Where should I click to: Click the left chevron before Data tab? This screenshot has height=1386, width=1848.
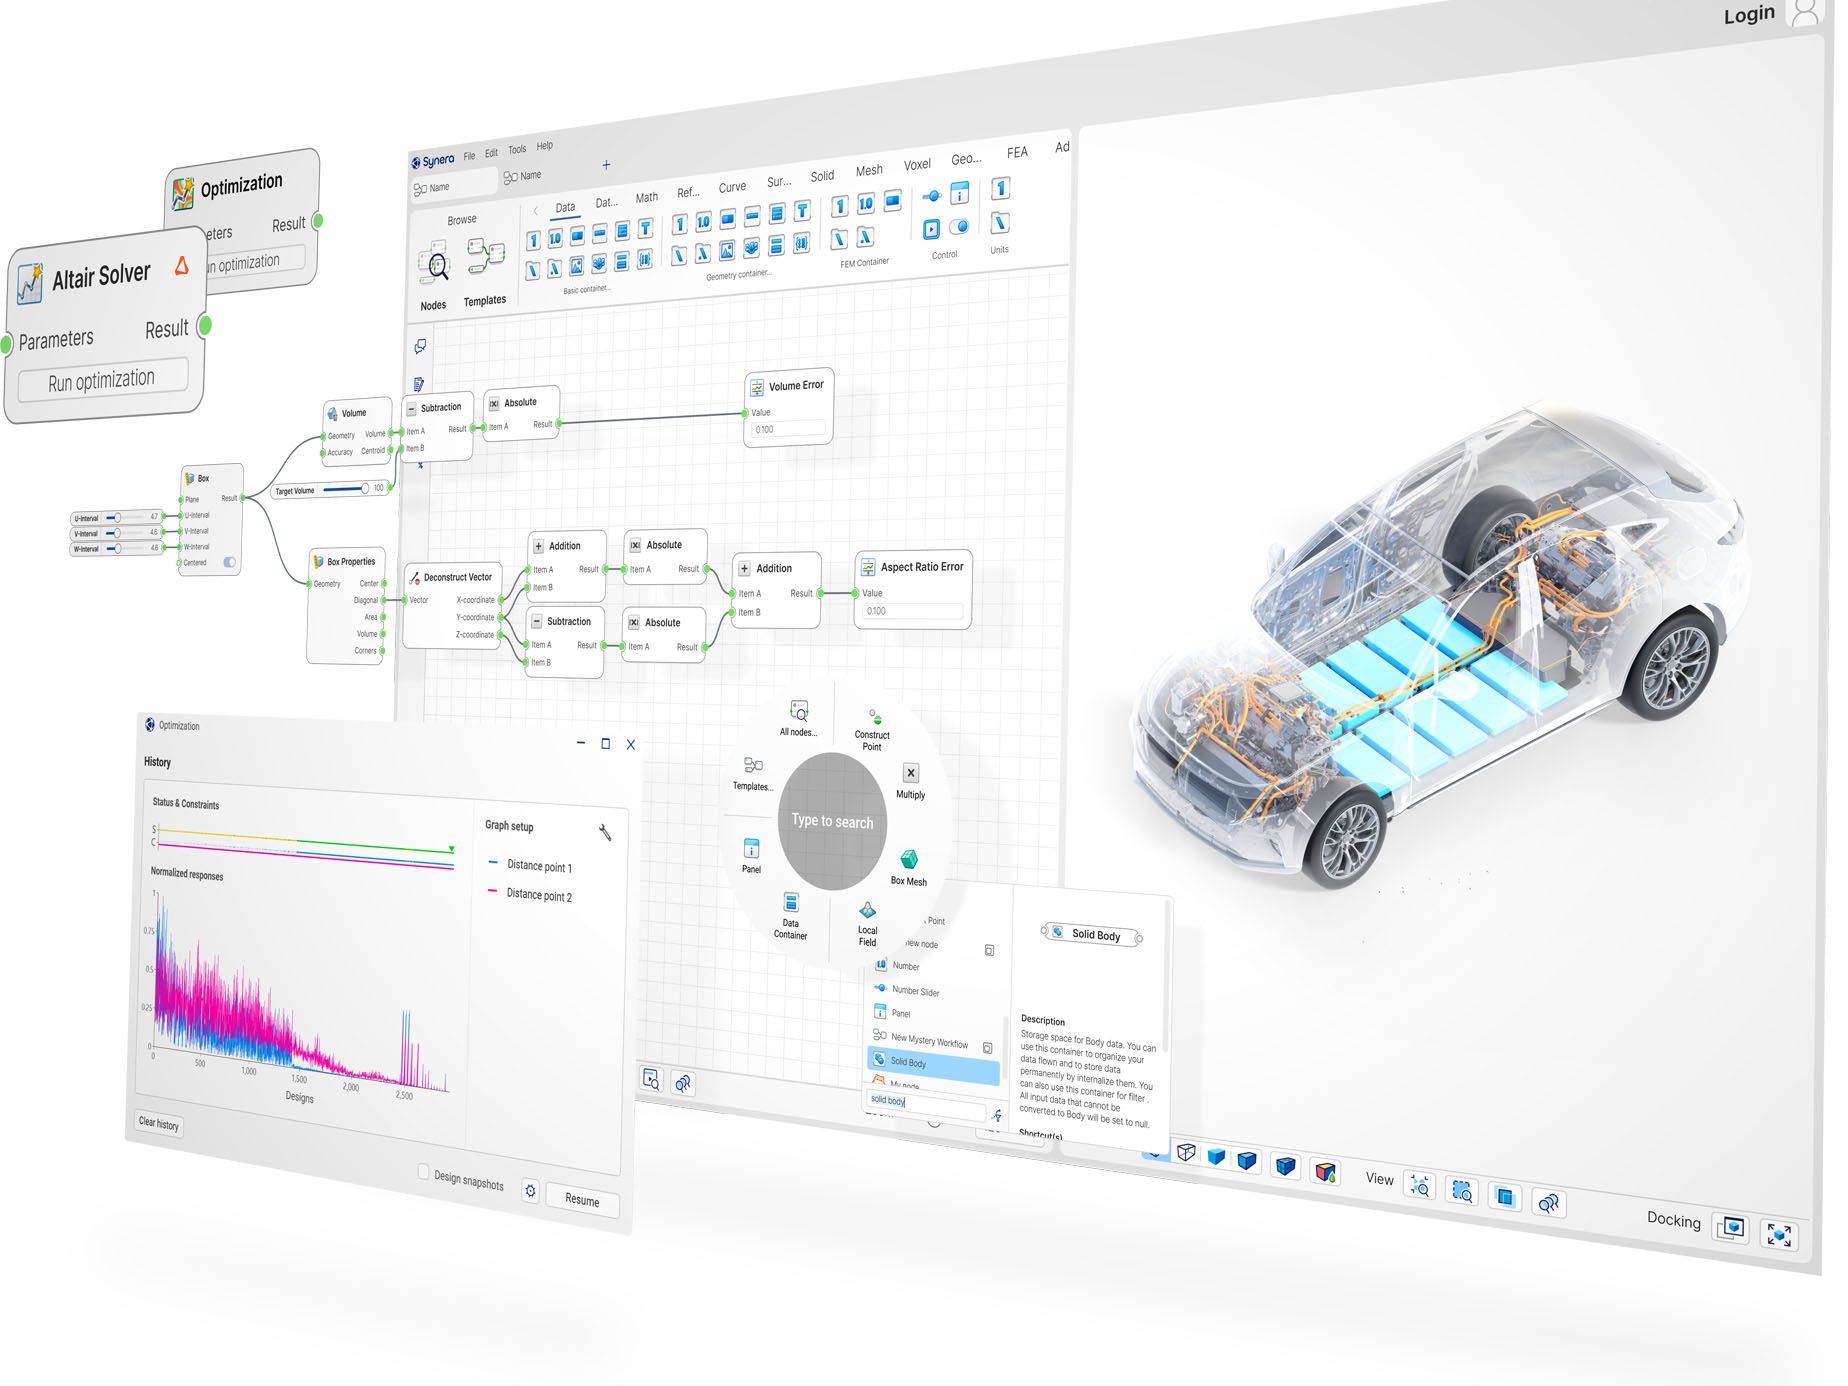coord(536,210)
